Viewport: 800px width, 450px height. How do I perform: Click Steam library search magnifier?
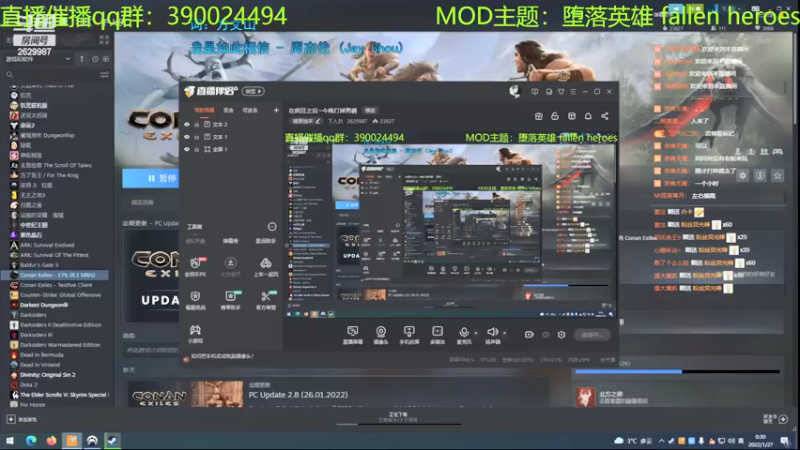(9, 74)
